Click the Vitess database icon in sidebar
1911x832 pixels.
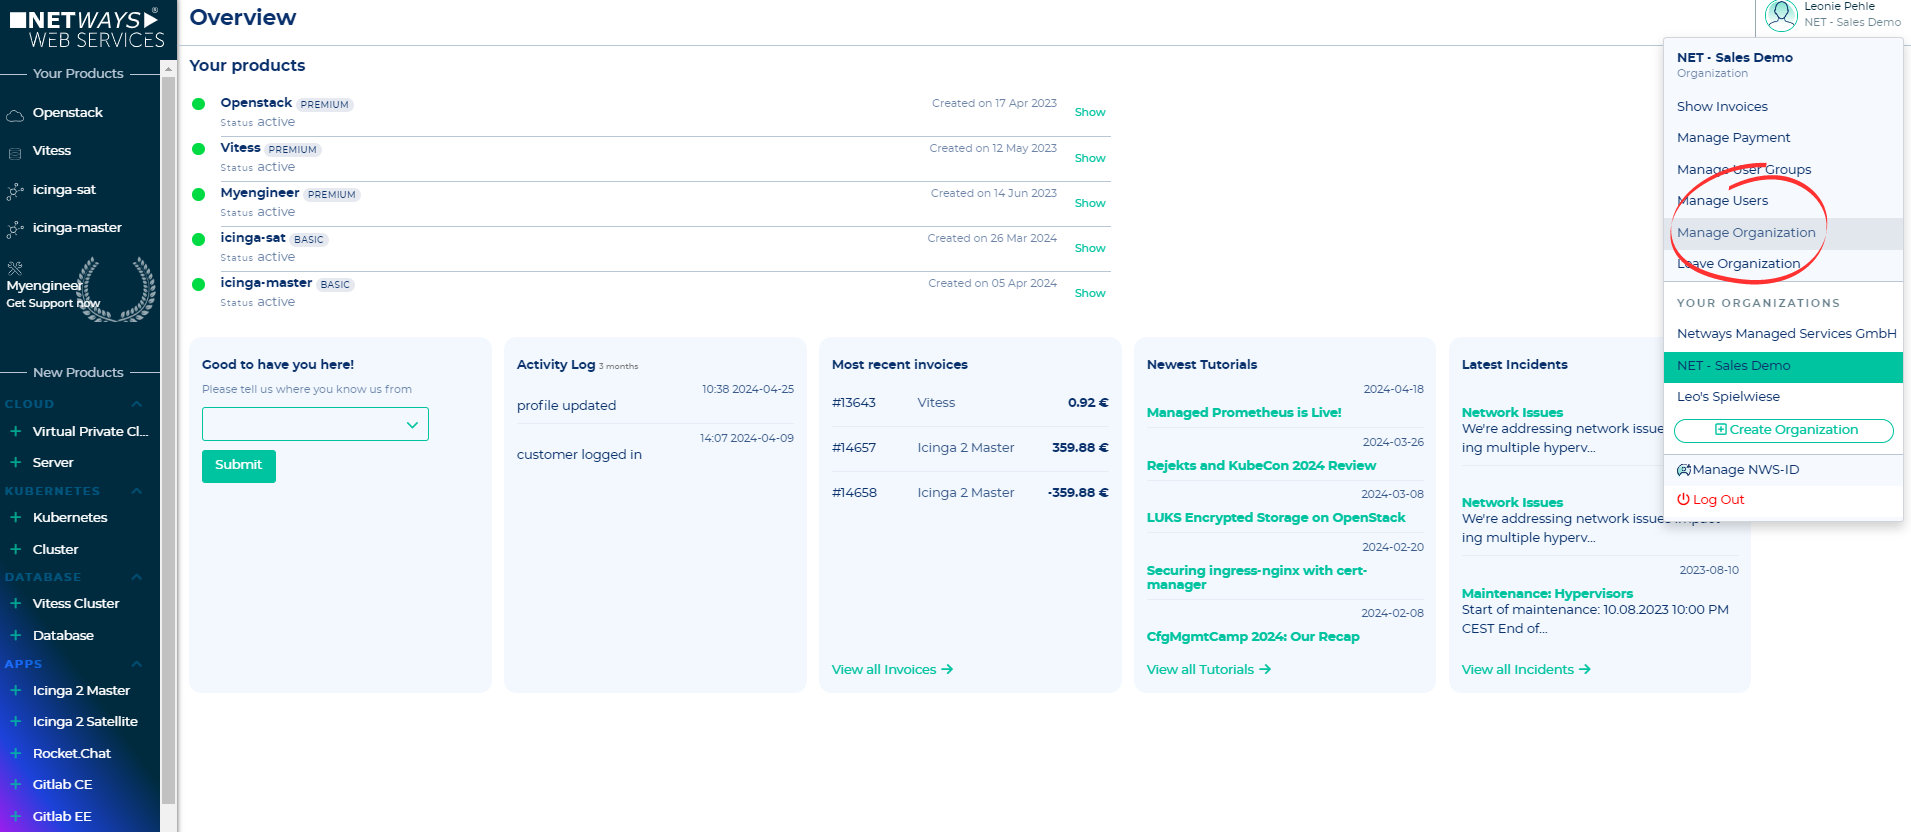click(15, 152)
